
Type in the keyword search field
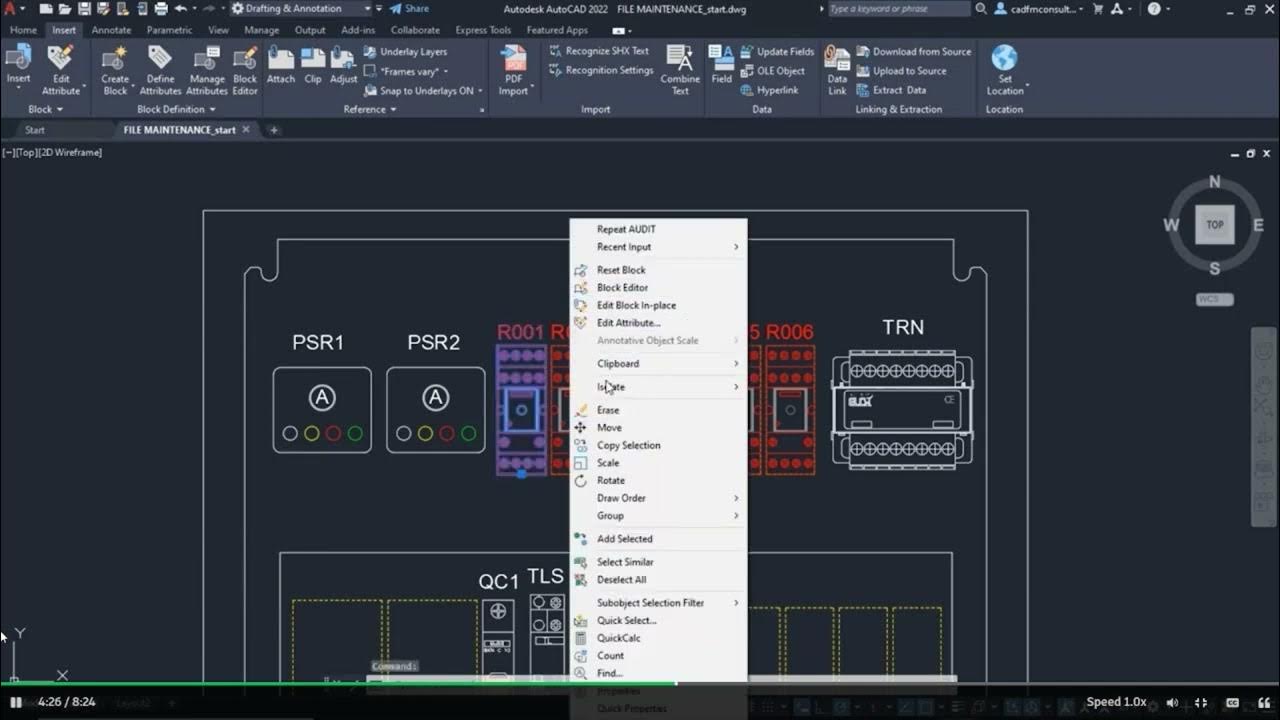898,9
